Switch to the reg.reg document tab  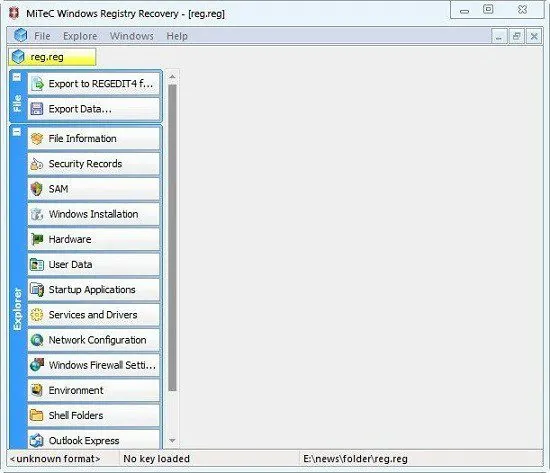(x=52, y=57)
